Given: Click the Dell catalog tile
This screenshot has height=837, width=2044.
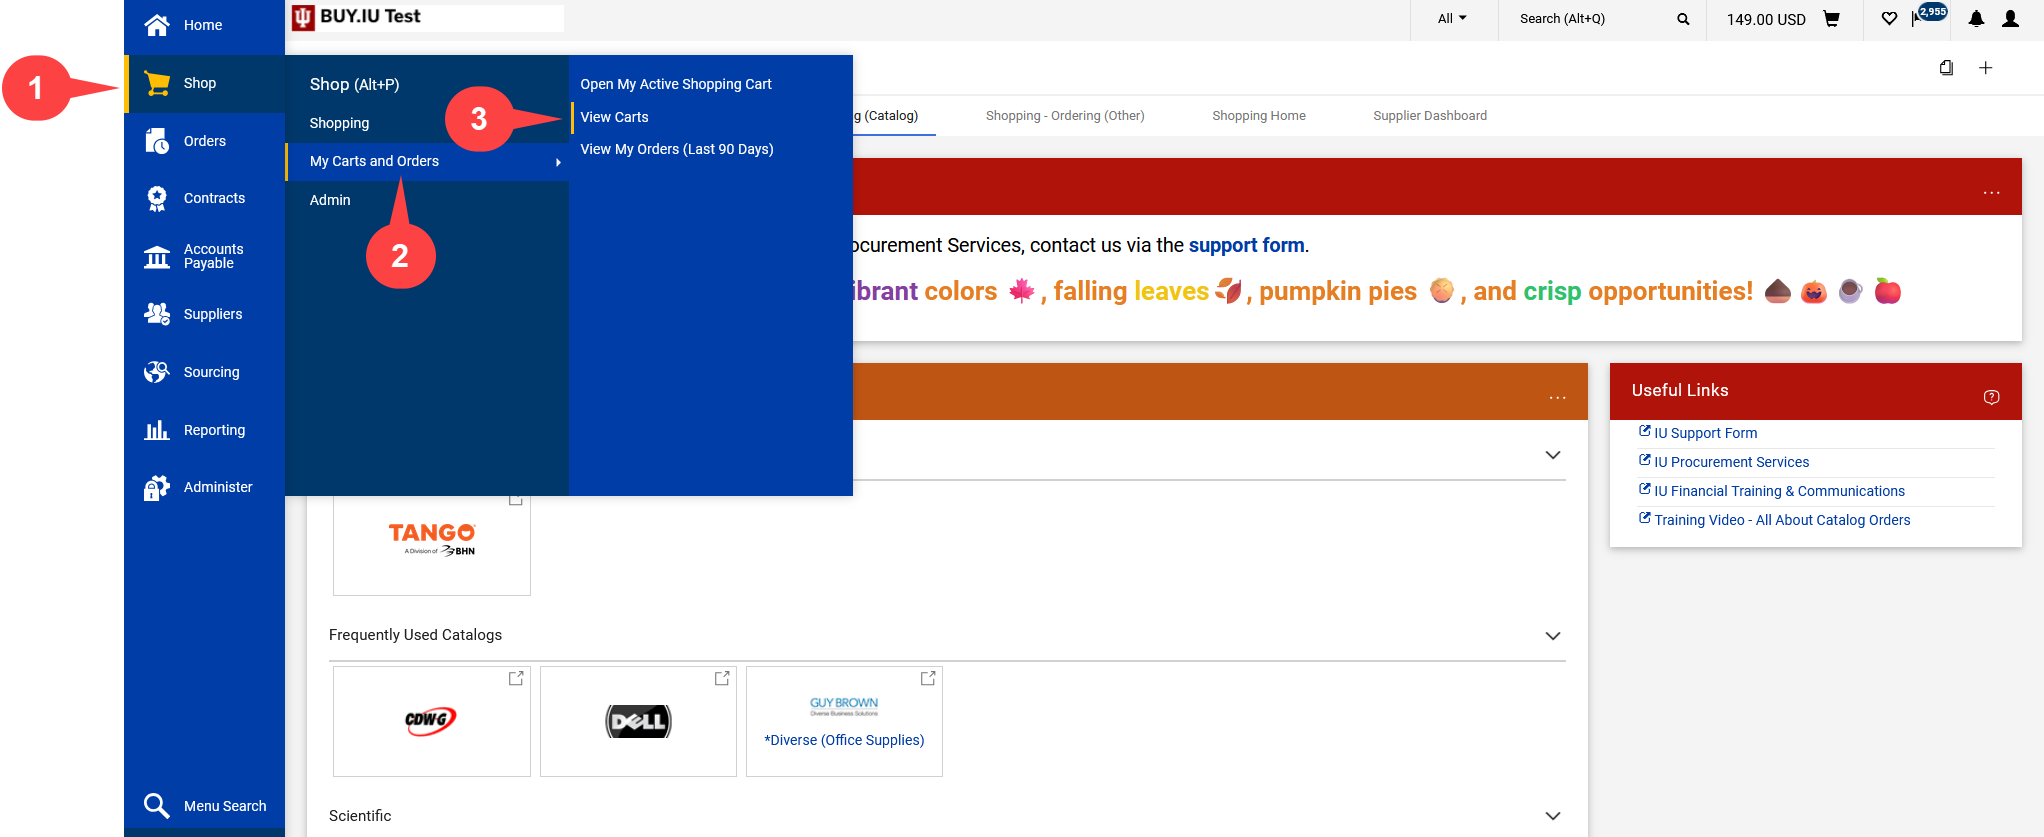Looking at the screenshot, I should point(638,721).
